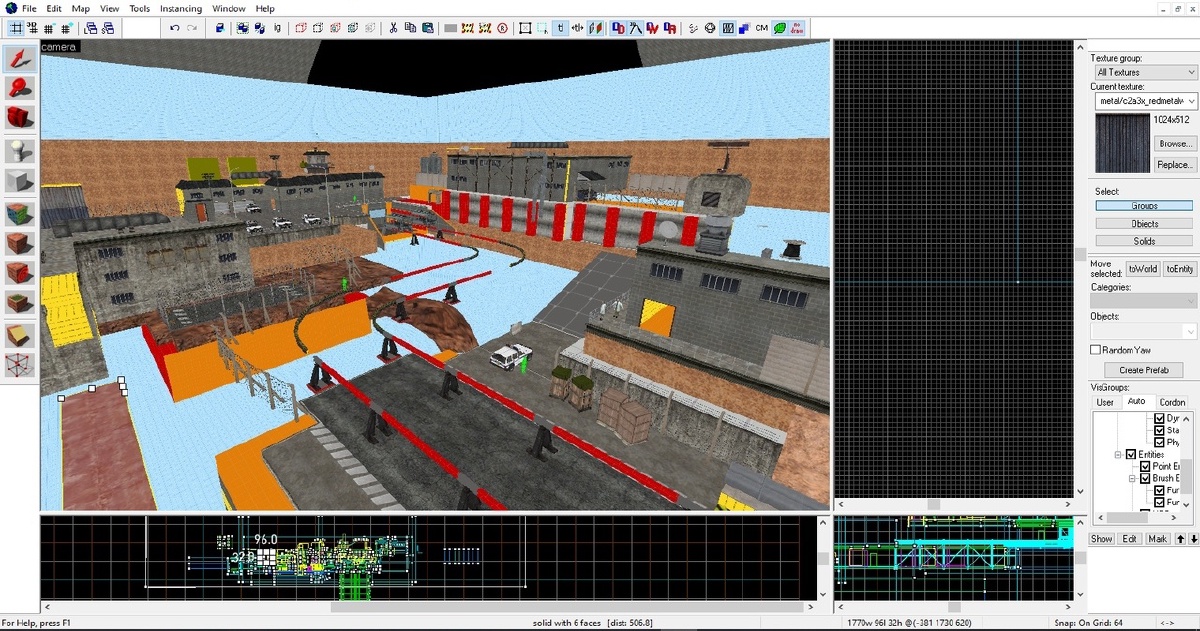The image size is (1200, 631).
Task: Select the Entity tool lightbulb icon
Action: tap(20, 151)
